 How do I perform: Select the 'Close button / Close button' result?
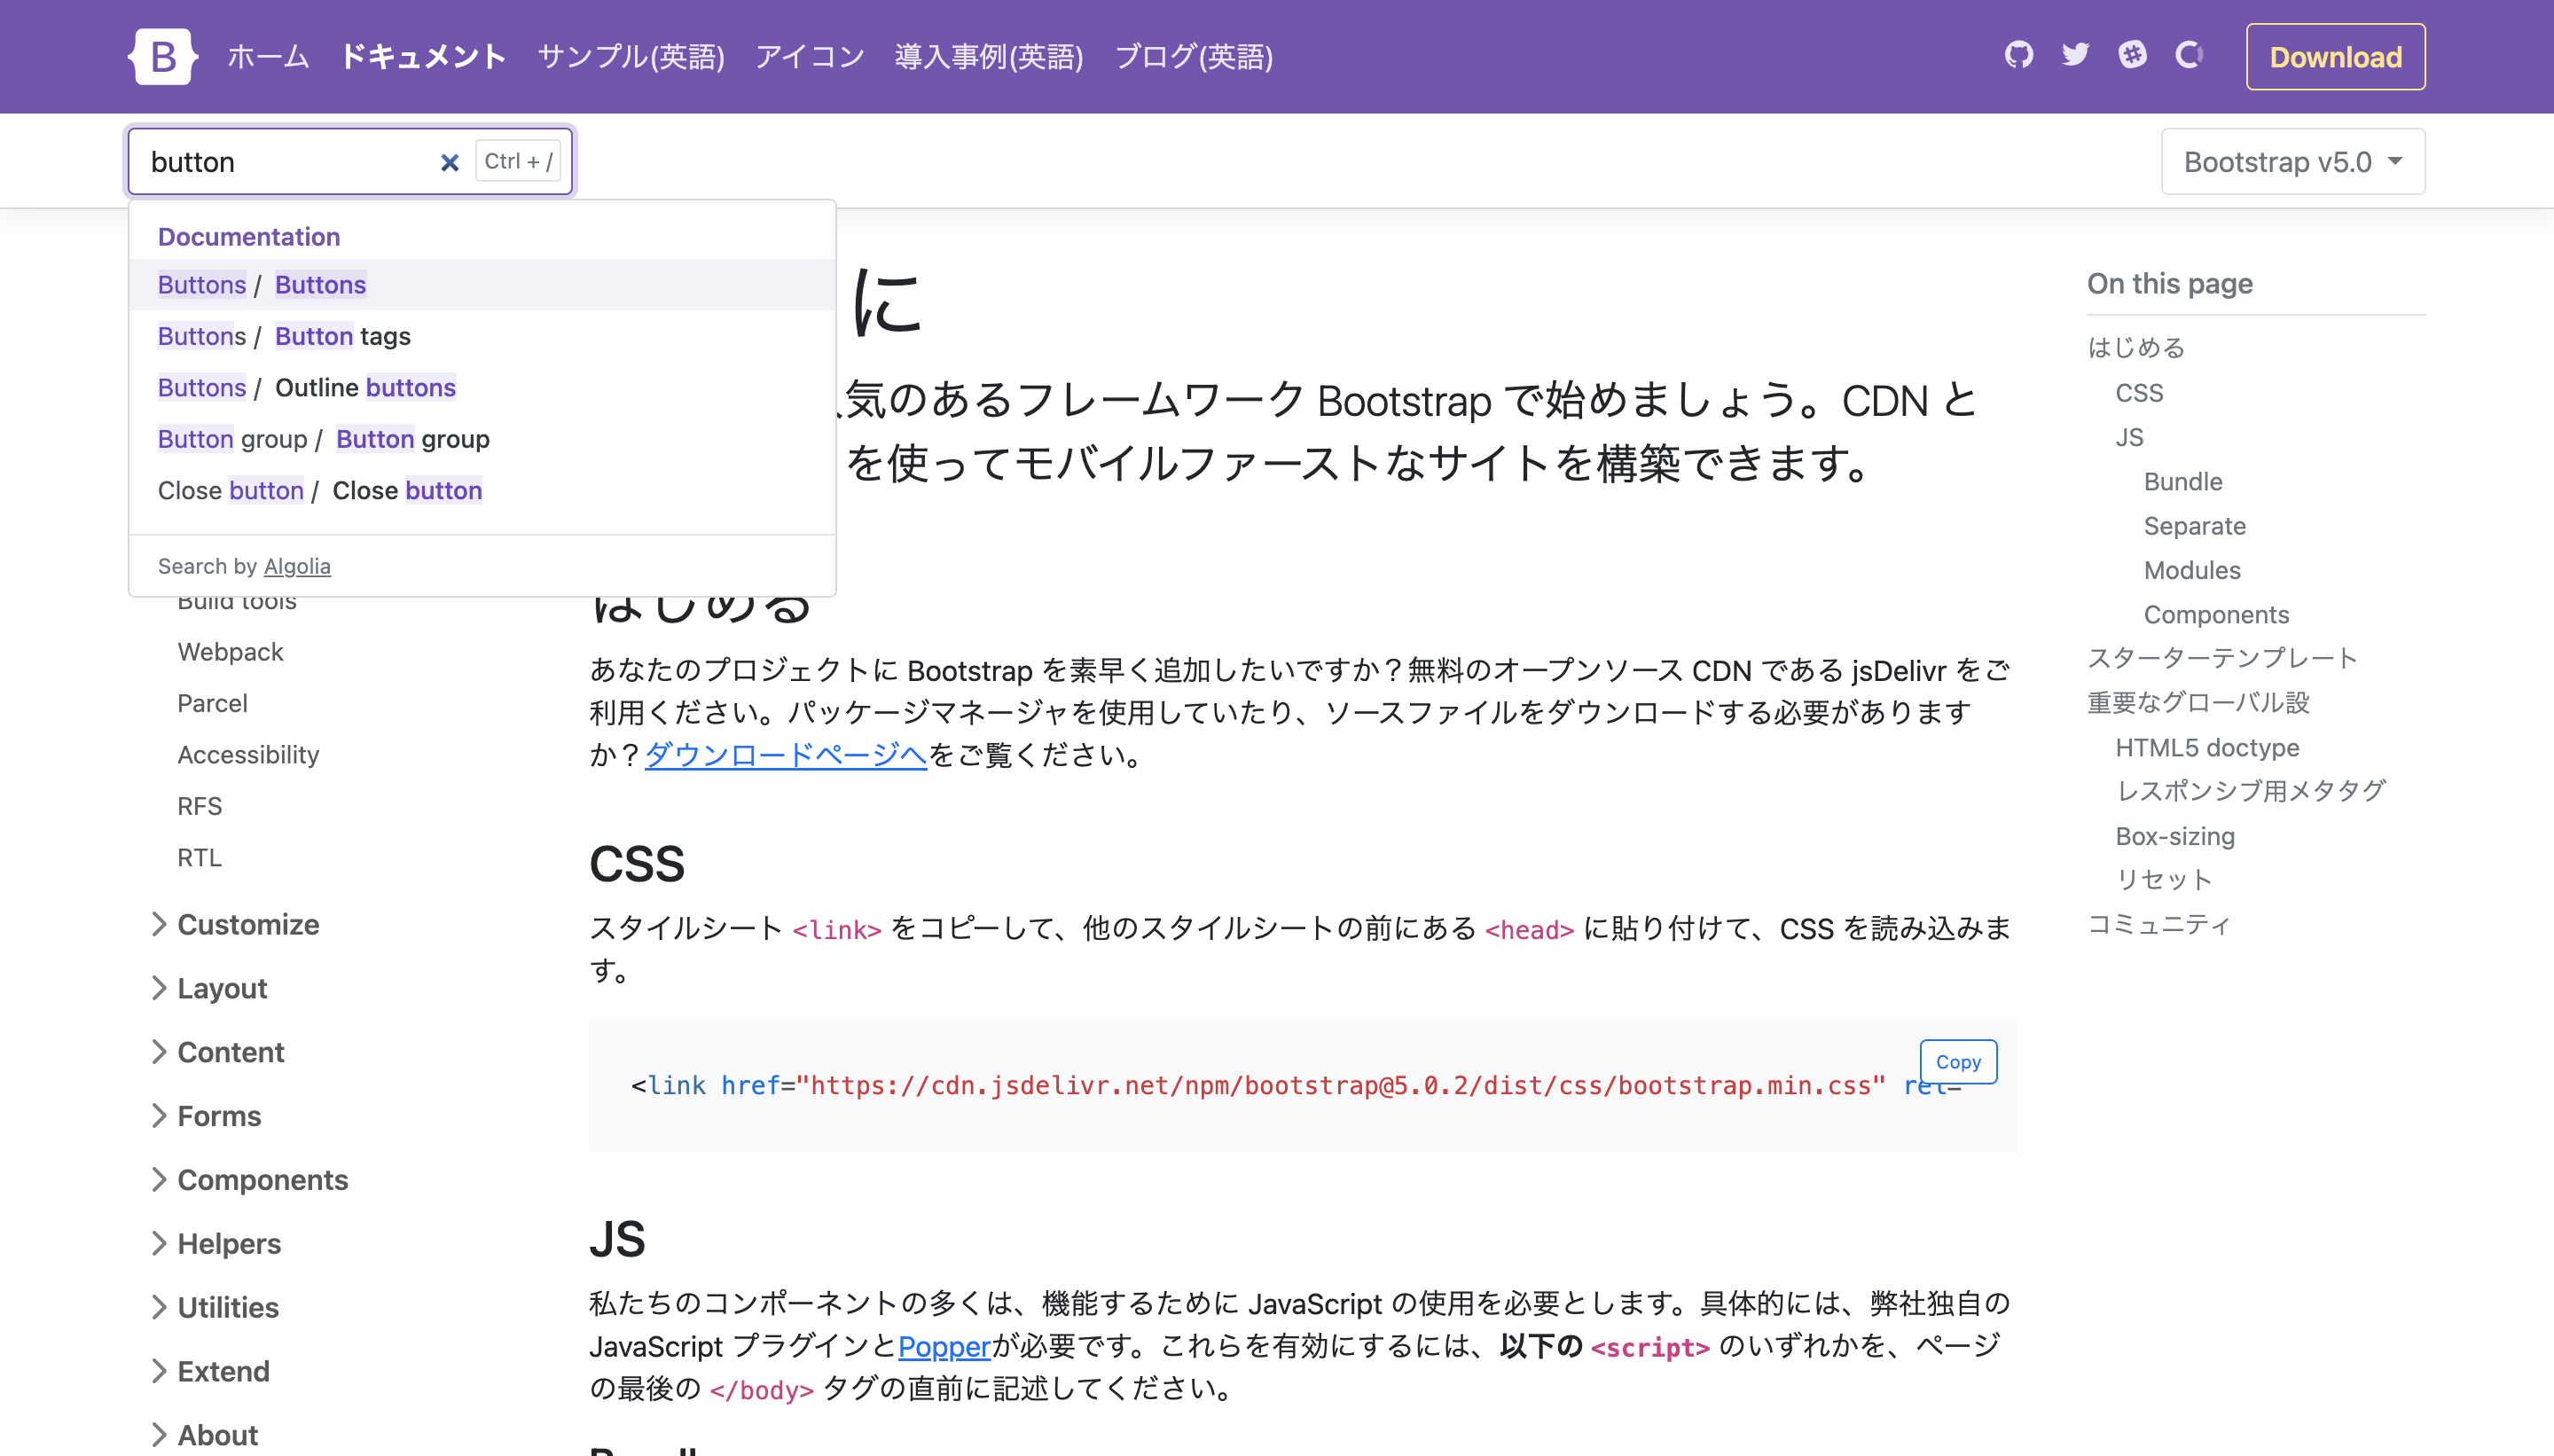click(482, 491)
